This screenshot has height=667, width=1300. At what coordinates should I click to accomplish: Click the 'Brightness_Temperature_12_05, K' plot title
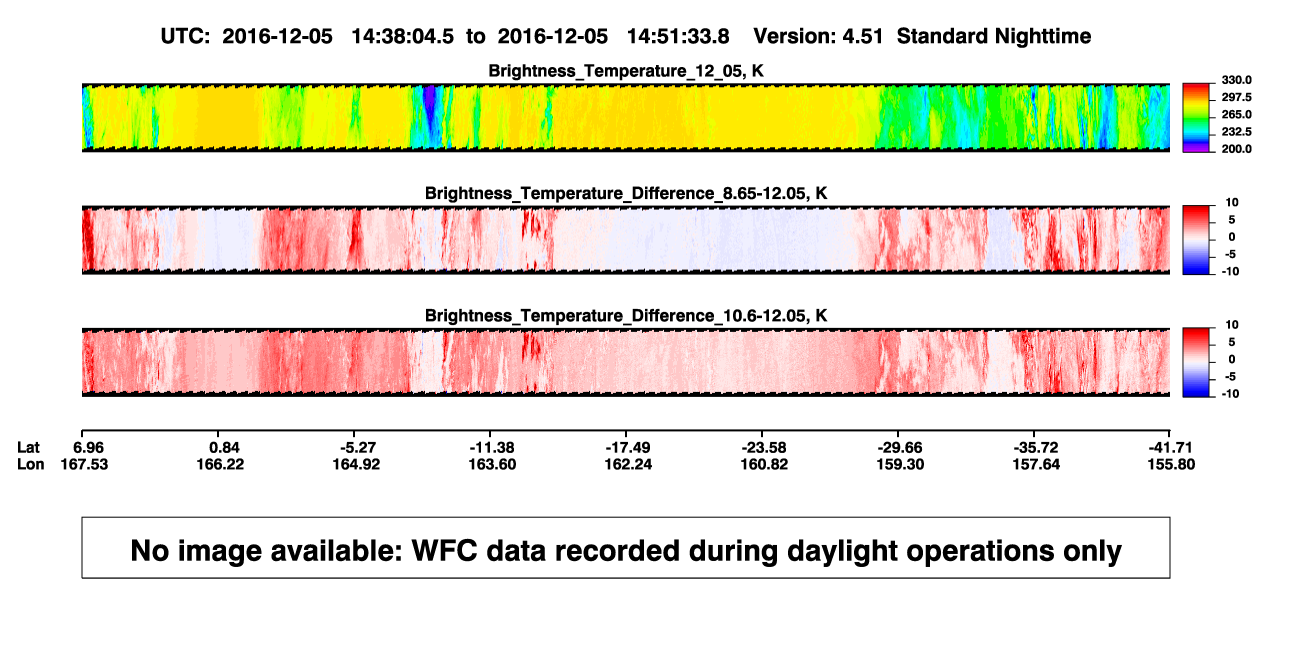coord(626,71)
